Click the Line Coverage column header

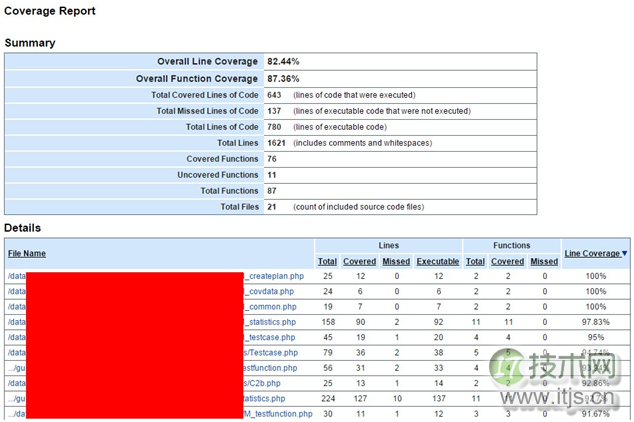pos(592,254)
